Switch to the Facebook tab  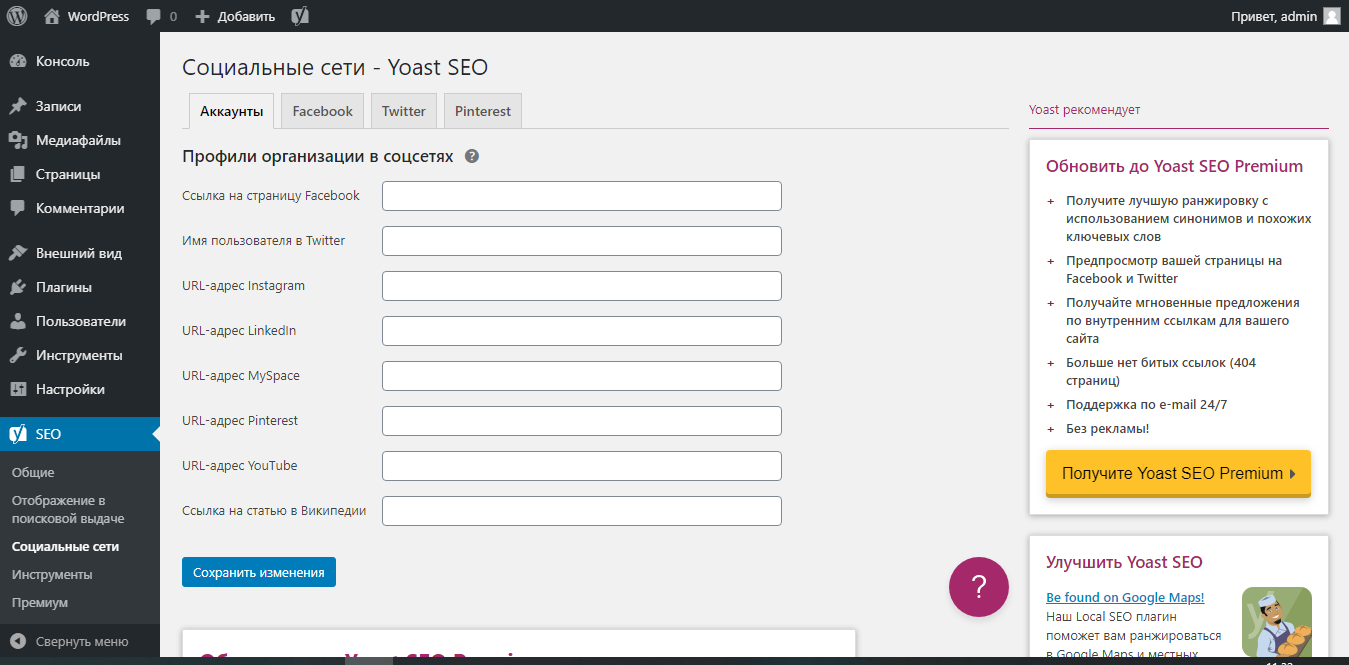pyautogui.click(x=322, y=110)
